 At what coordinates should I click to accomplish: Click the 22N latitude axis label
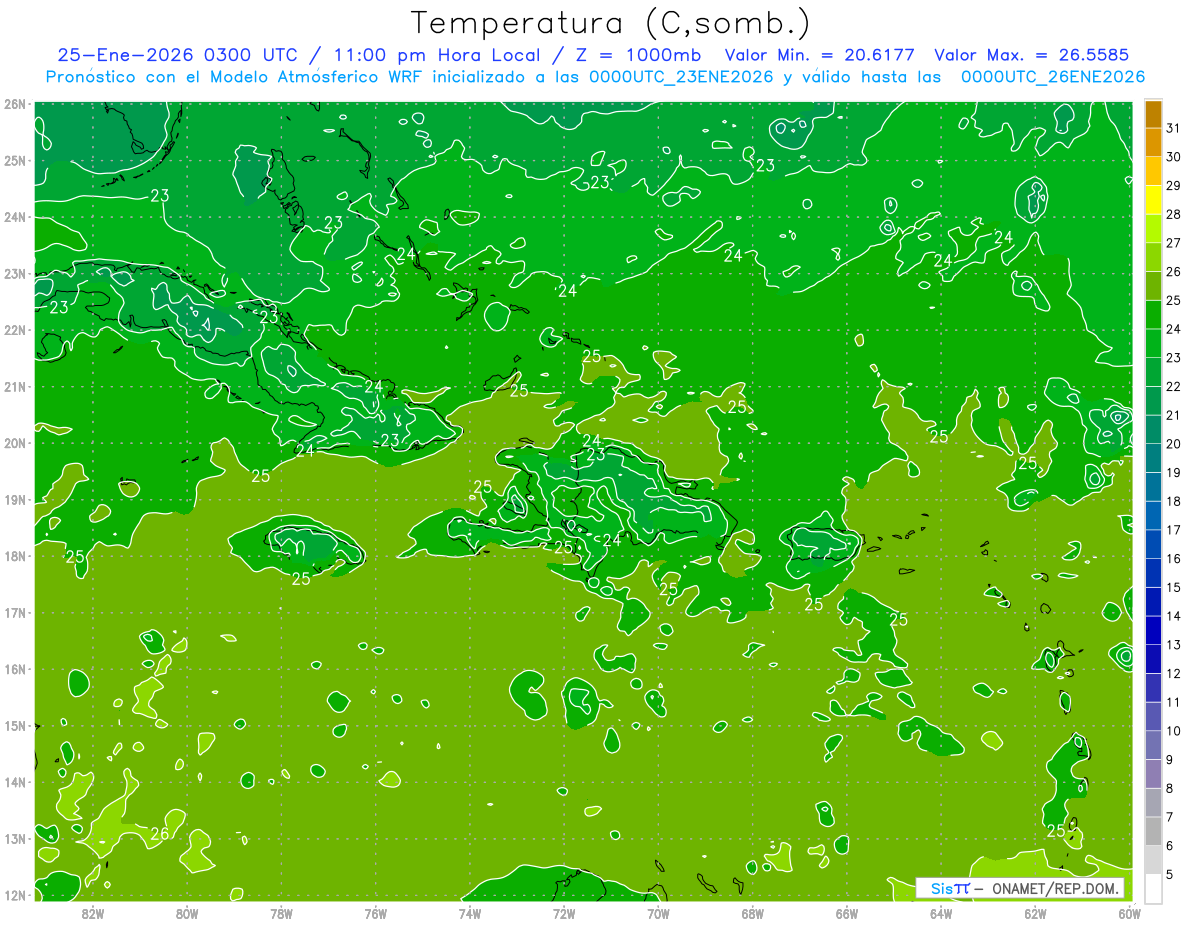[x=15, y=330]
